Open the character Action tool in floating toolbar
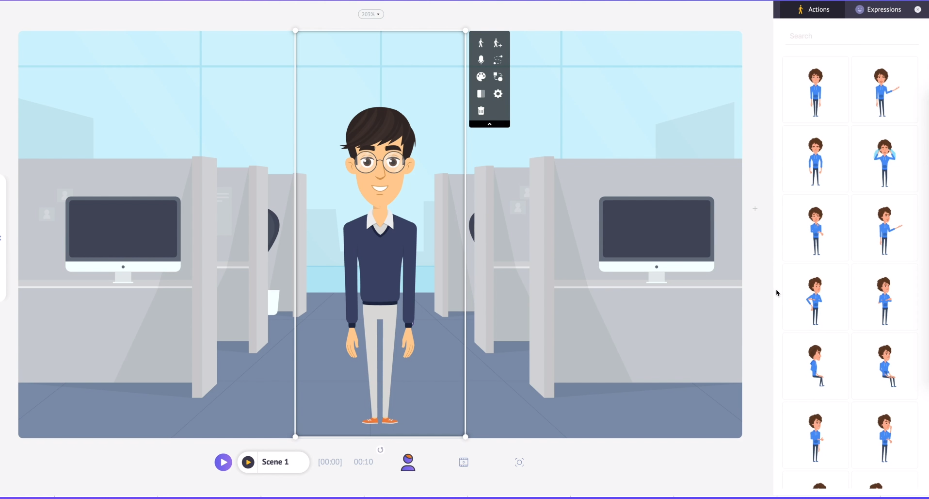This screenshot has width=929, height=499. coord(481,43)
